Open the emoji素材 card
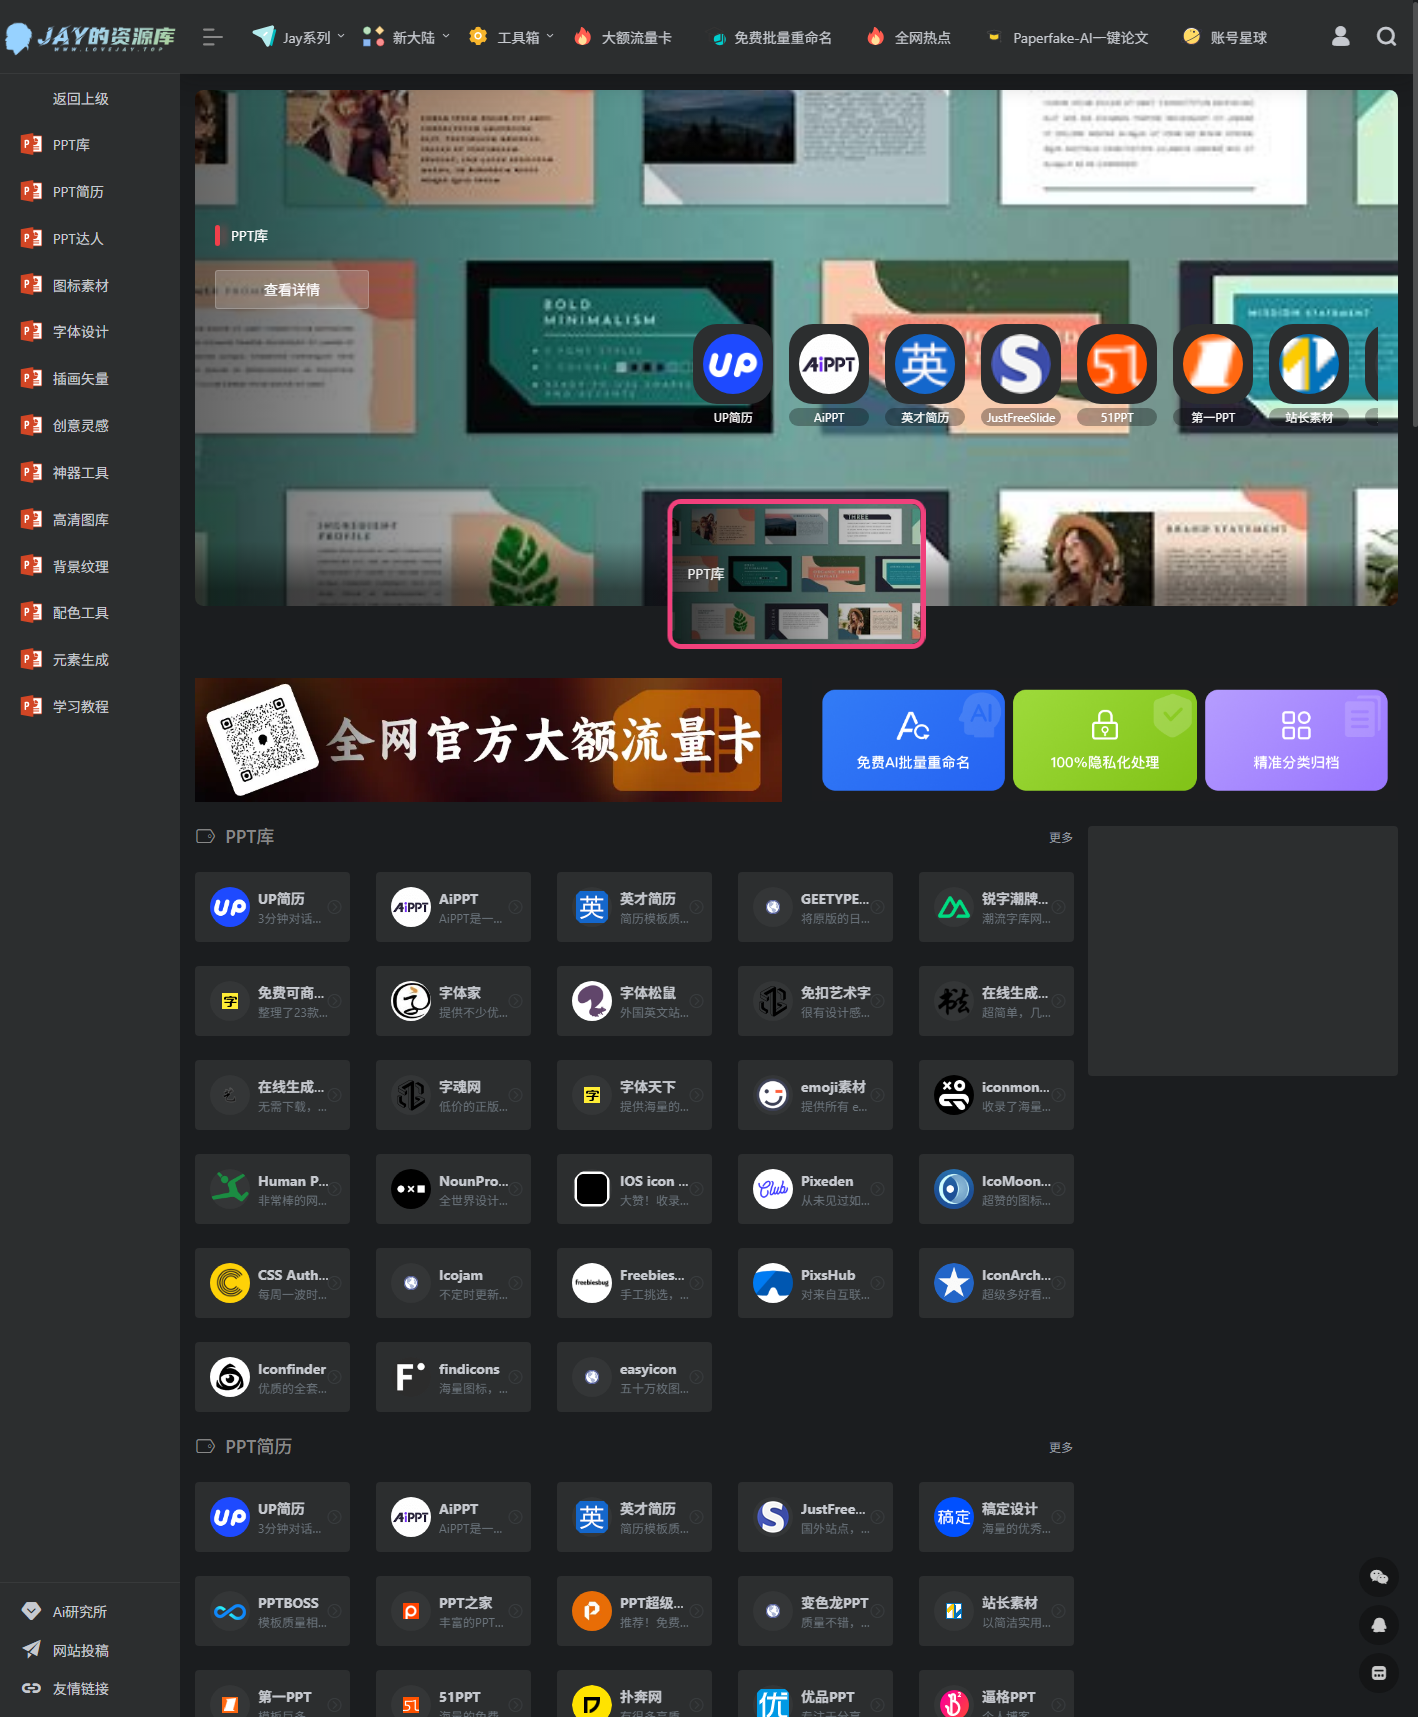 (815, 1095)
